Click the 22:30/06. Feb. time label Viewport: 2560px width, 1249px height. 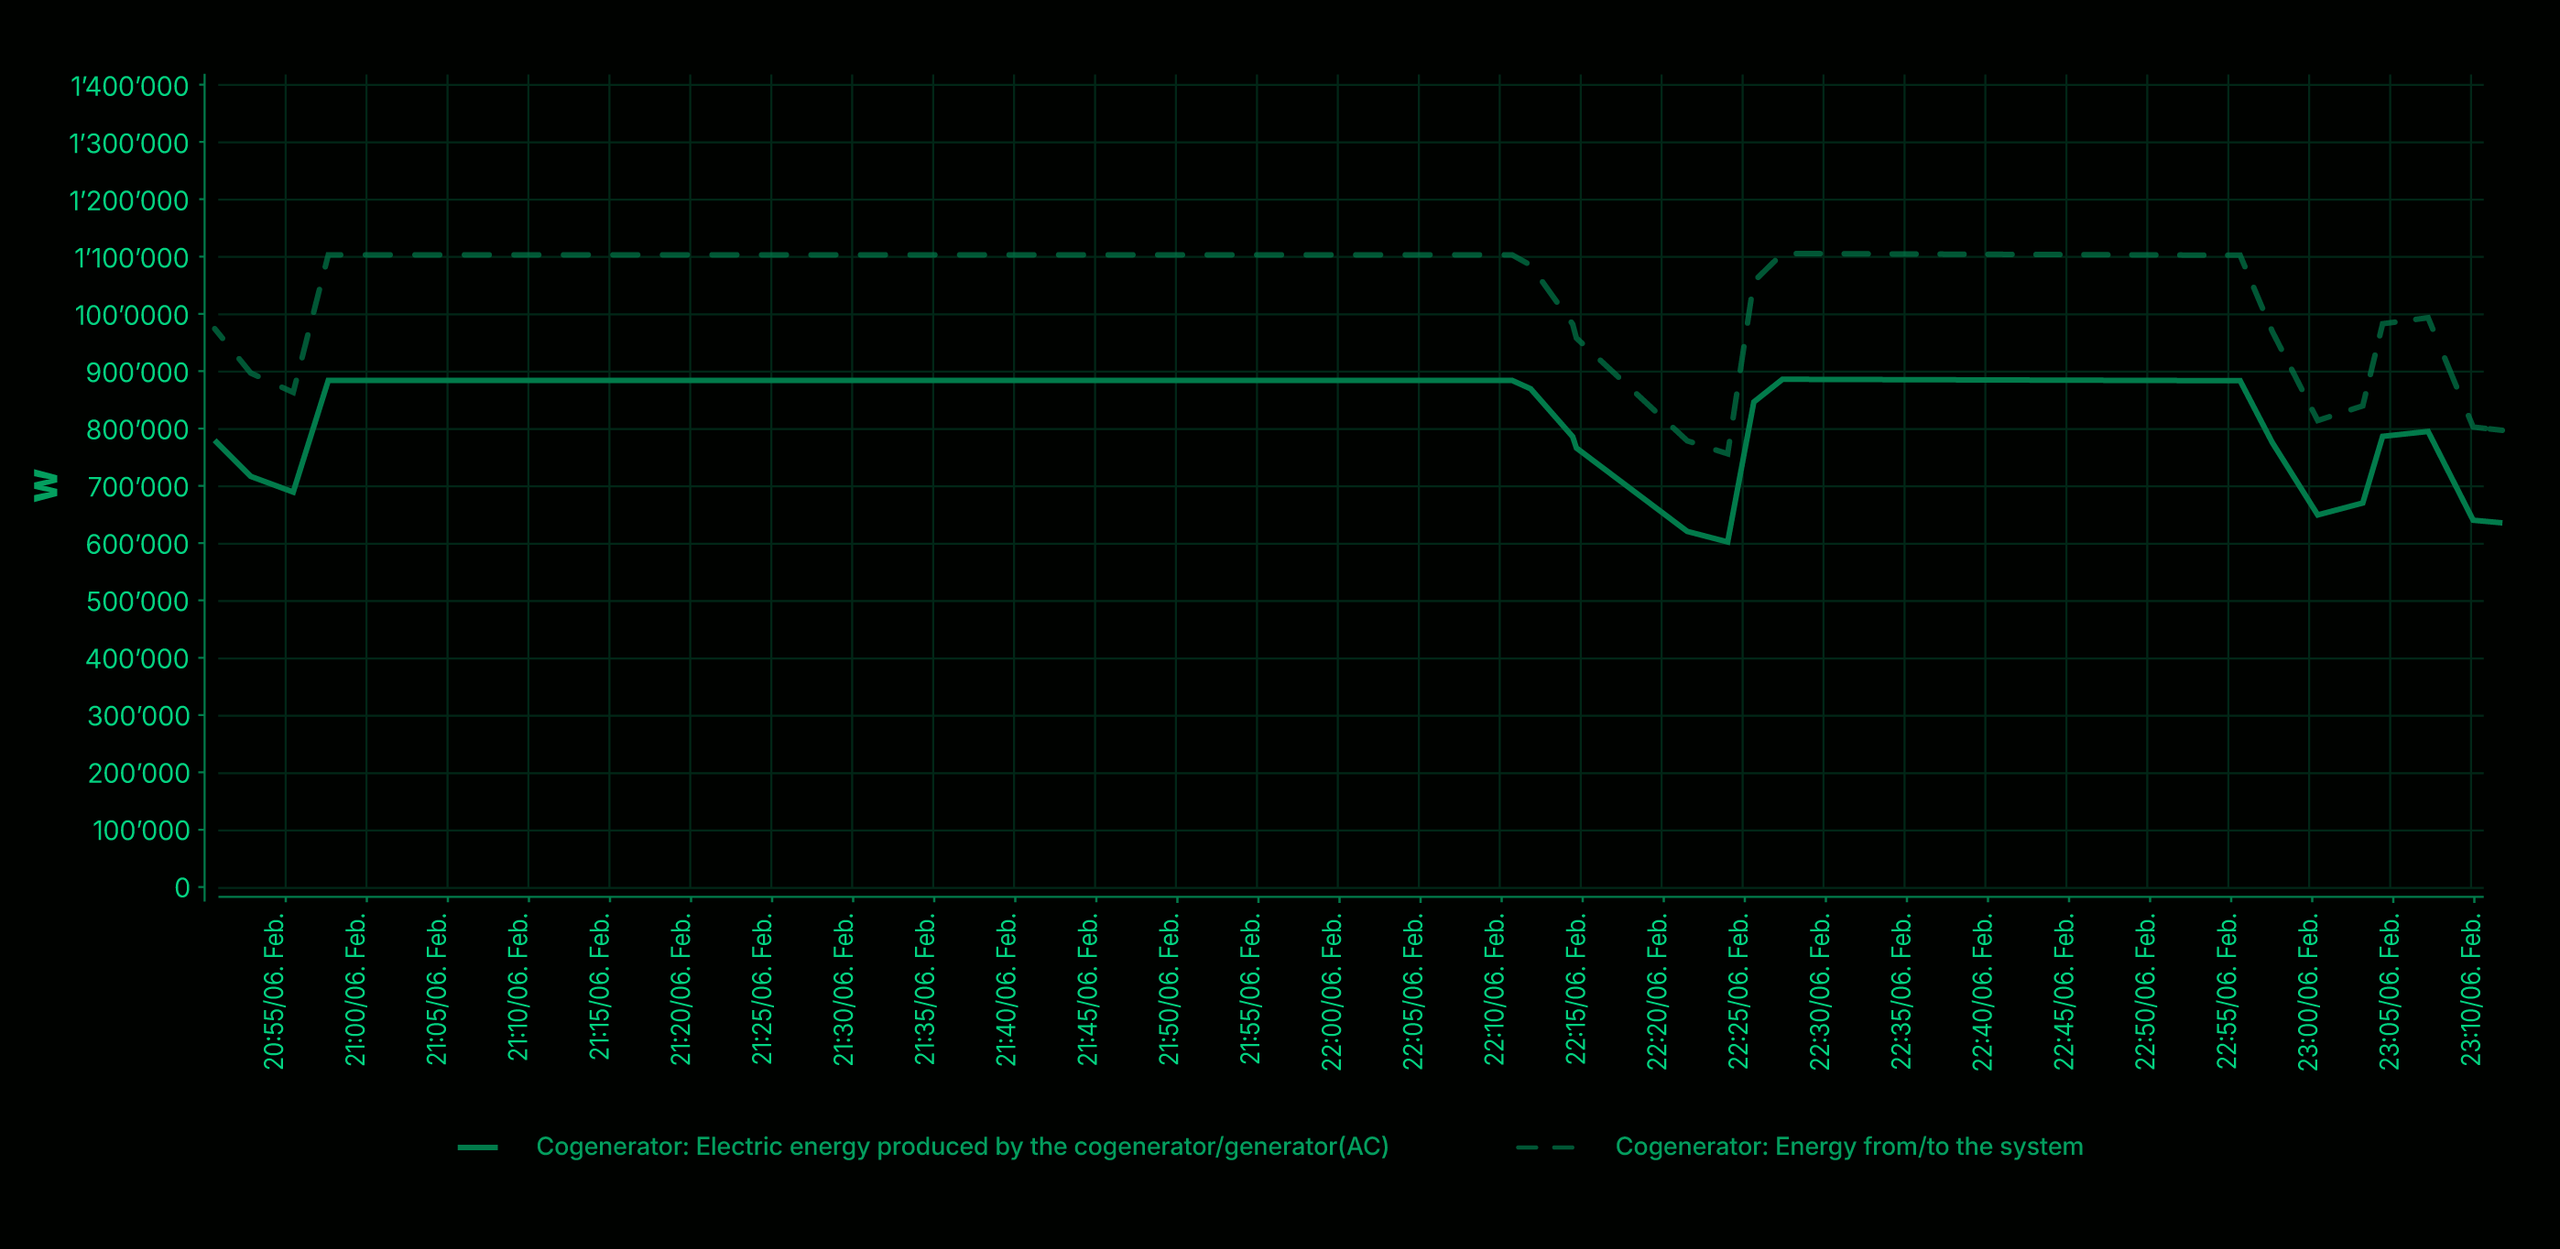pos(1819,992)
